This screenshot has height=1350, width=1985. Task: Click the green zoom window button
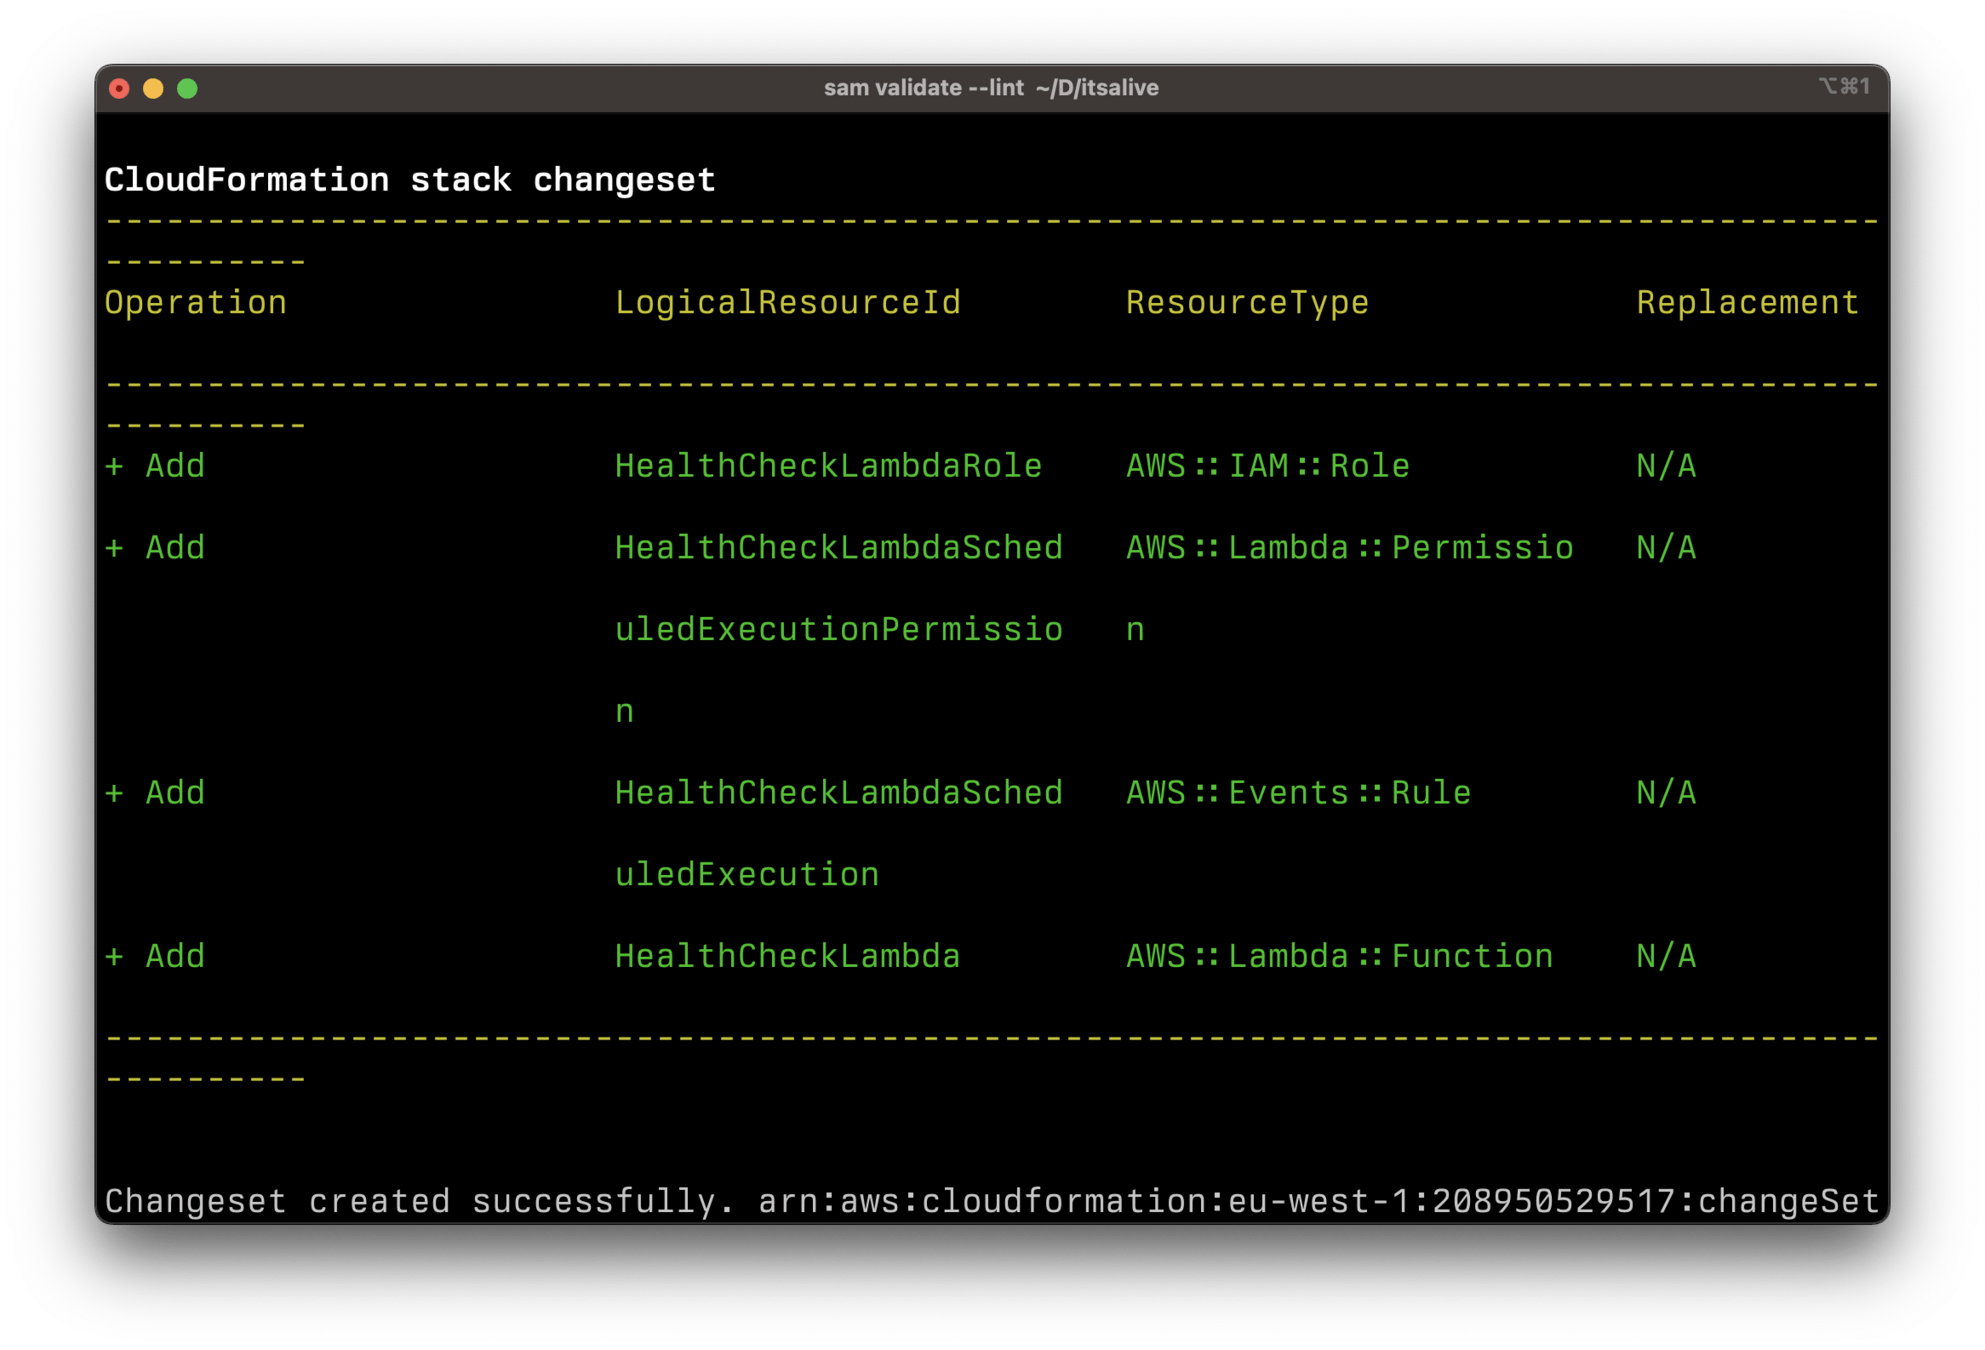tap(187, 88)
